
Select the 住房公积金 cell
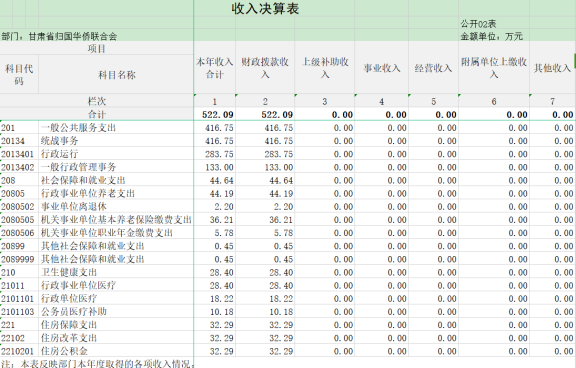pyautogui.click(x=116, y=351)
